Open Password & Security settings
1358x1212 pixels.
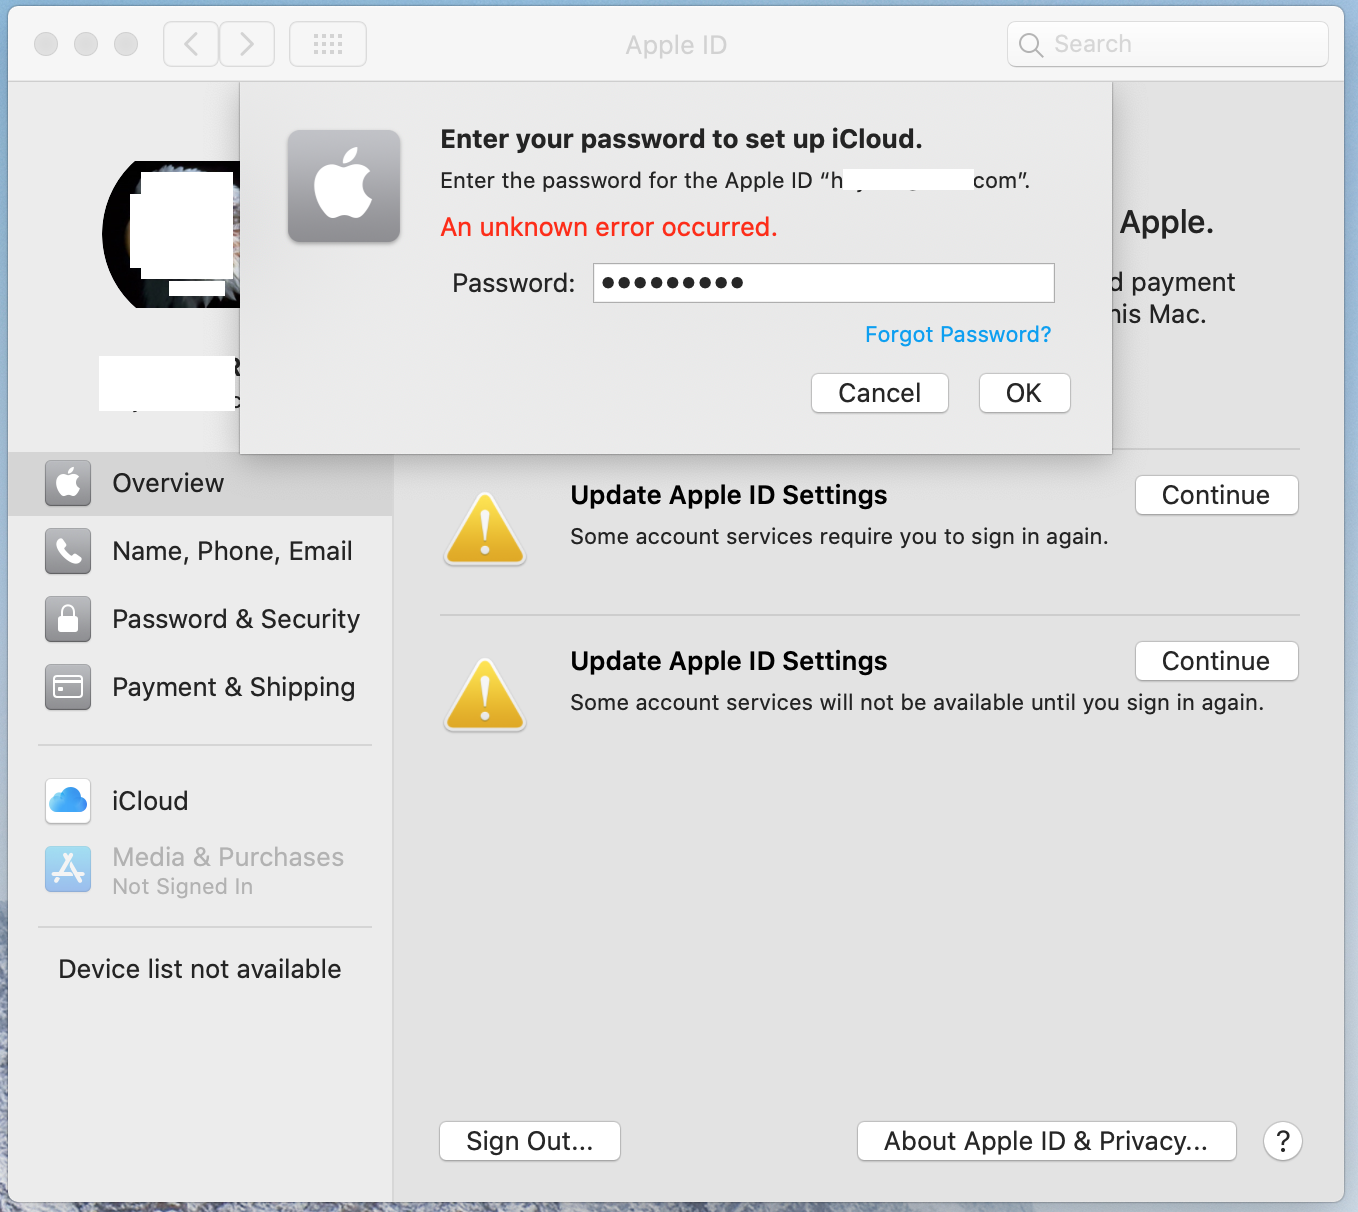pos(236,619)
